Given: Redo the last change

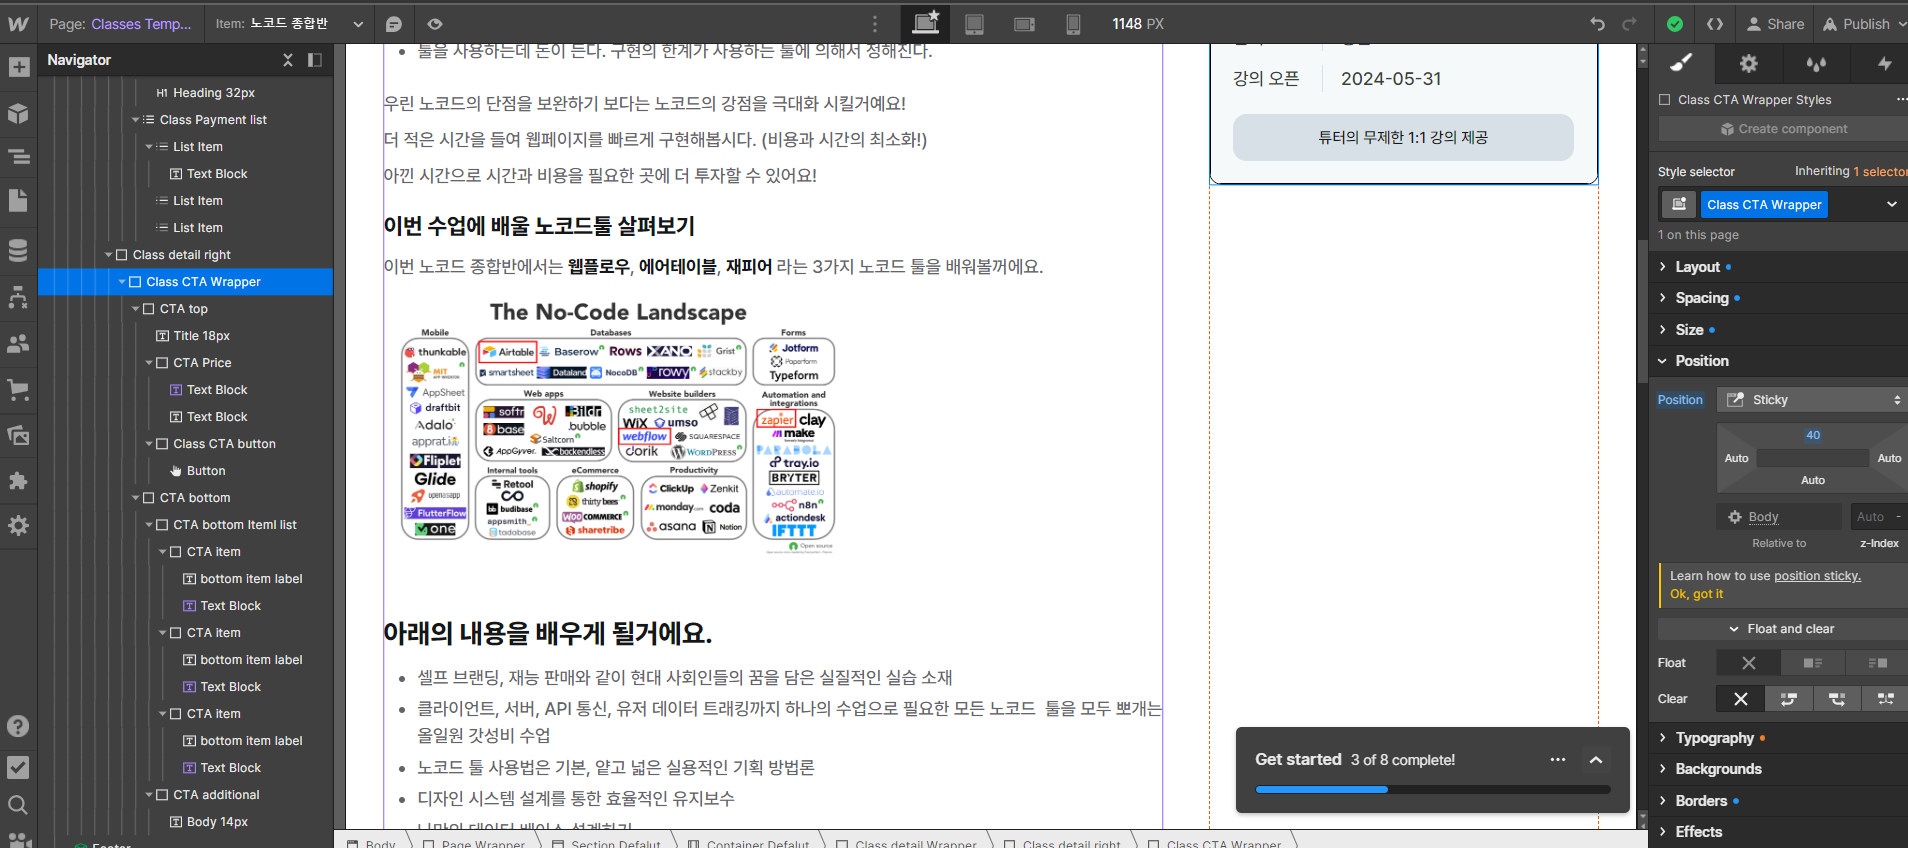Looking at the screenshot, I should [1630, 24].
